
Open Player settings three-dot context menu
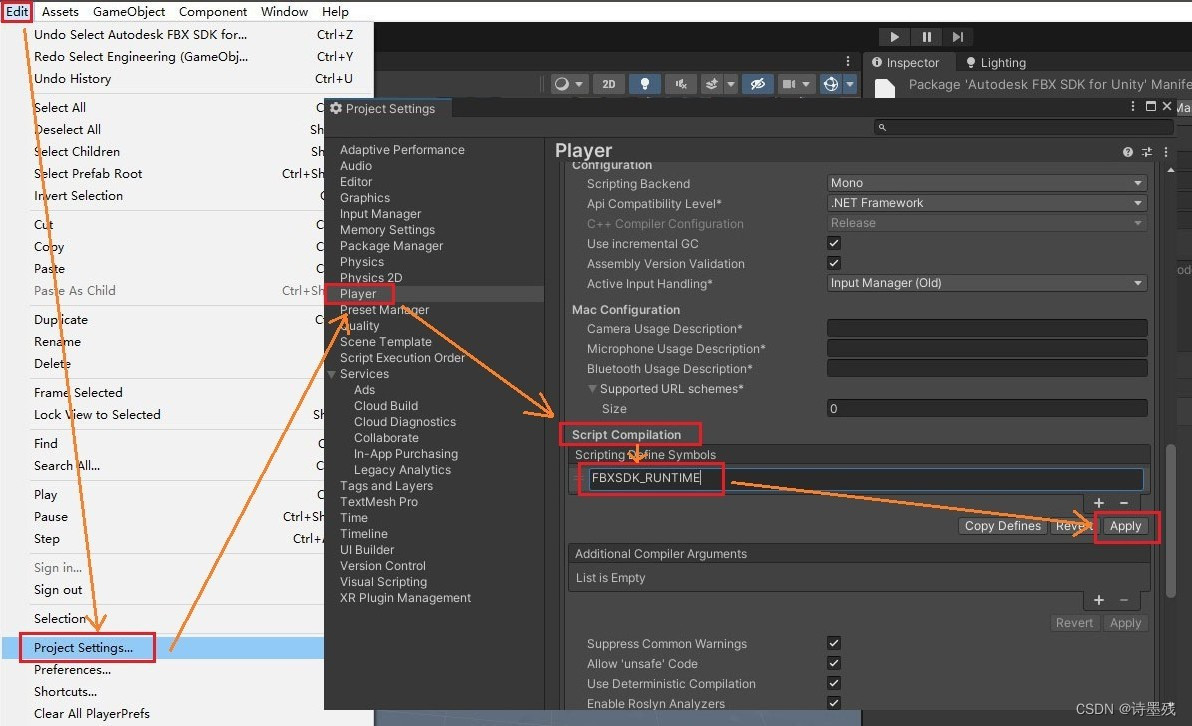pos(1166,152)
